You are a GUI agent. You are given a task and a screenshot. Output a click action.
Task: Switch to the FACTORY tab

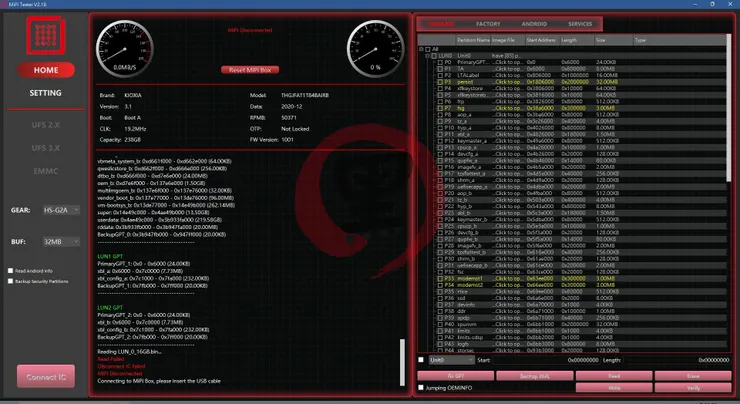pyautogui.click(x=488, y=24)
